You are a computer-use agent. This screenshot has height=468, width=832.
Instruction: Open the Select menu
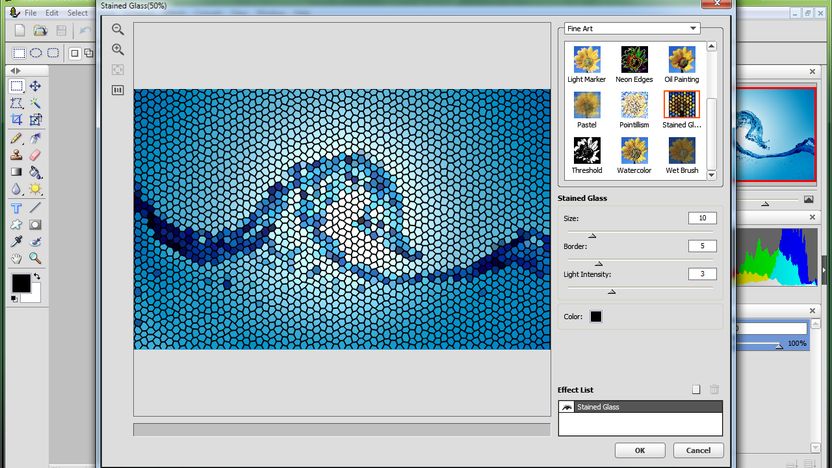[x=77, y=13]
